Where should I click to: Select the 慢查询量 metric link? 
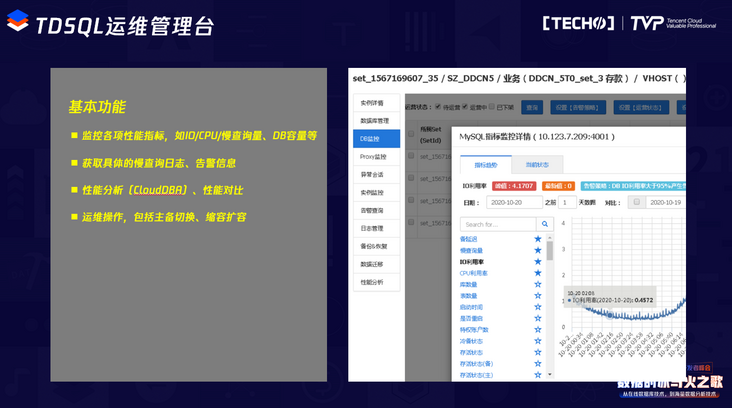[471, 250]
